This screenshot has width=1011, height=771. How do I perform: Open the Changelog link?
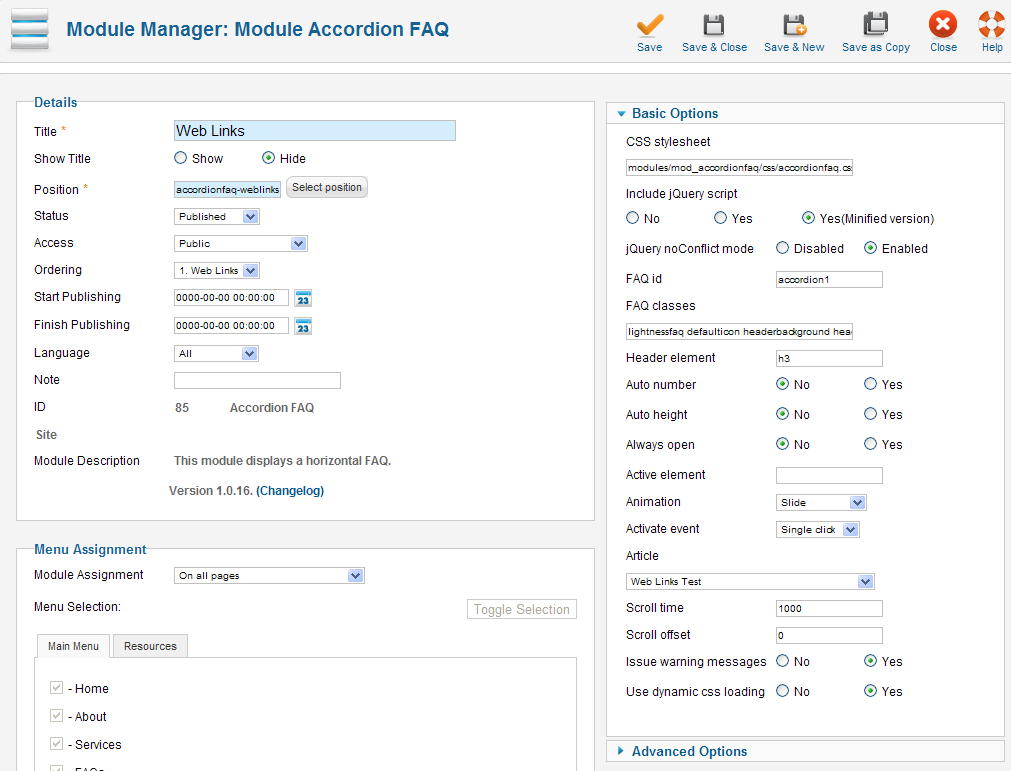[x=290, y=490]
